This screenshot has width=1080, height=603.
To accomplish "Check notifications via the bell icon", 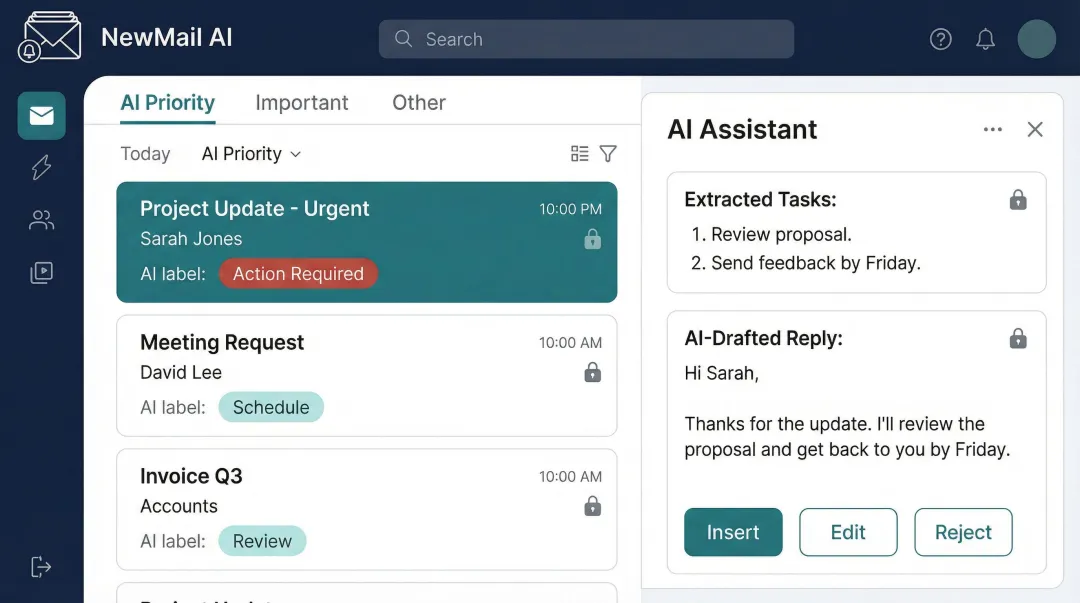I will [x=985, y=38].
